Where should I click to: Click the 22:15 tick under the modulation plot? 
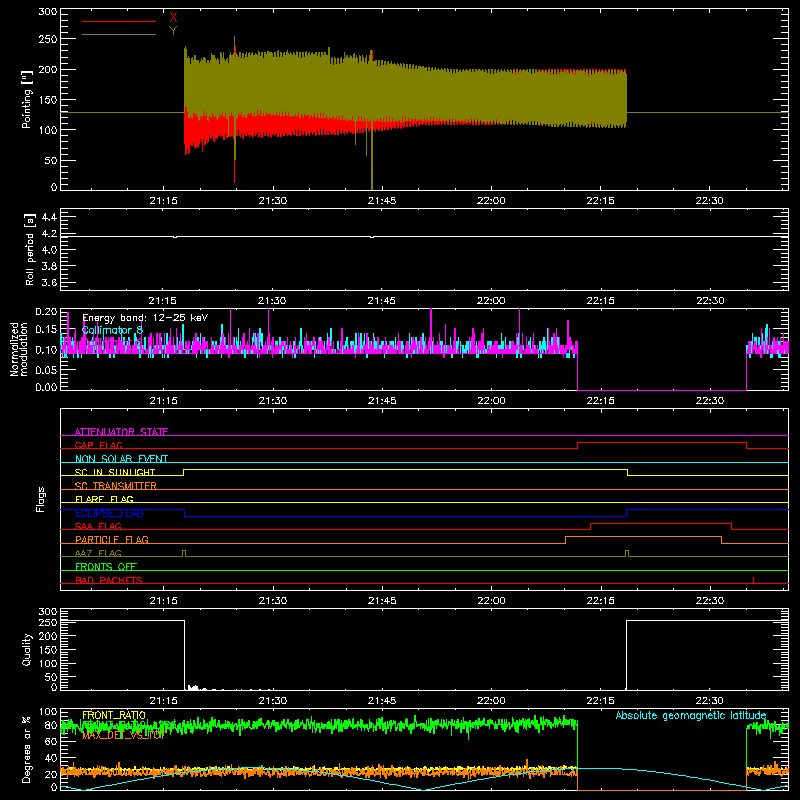[601, 401]
